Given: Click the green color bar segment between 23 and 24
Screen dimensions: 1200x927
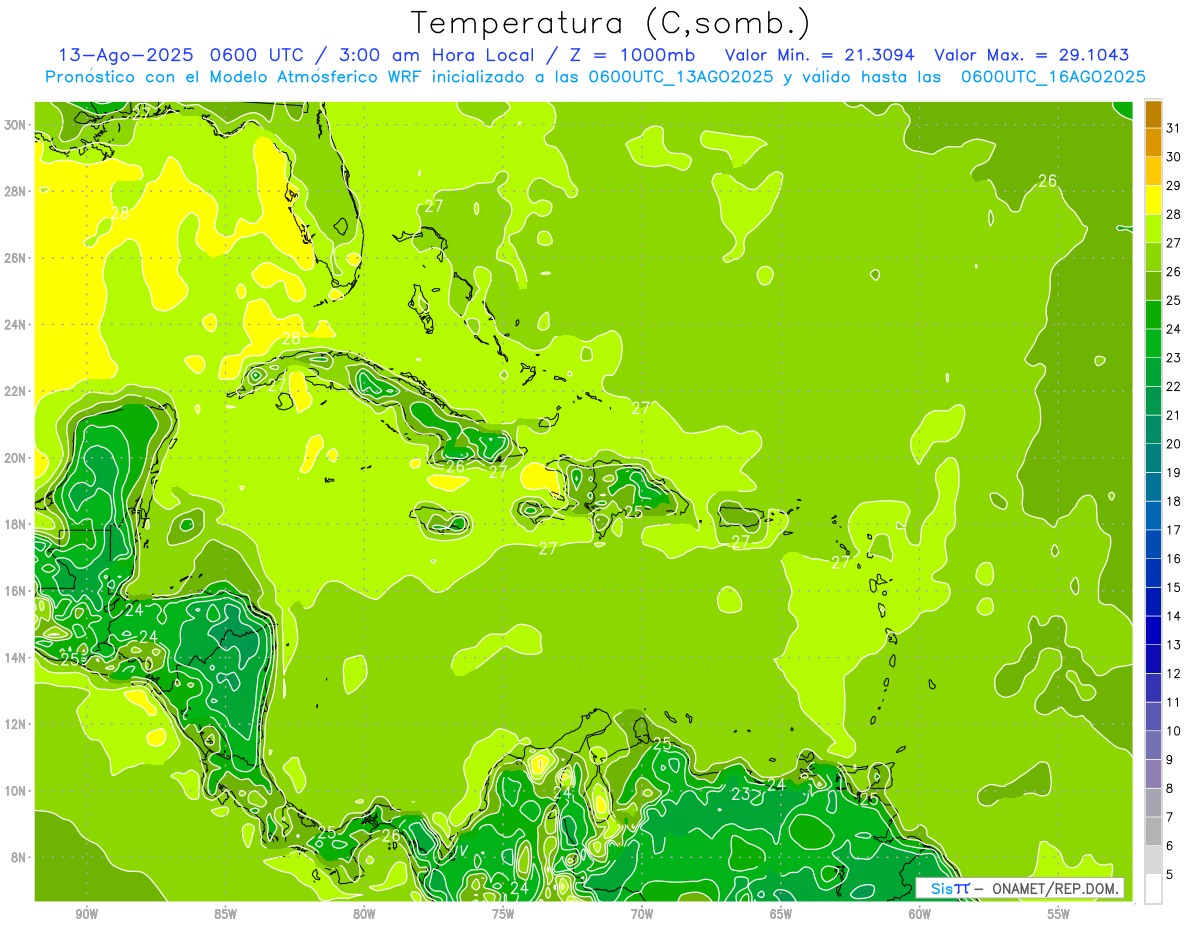Looking at the screenshot, I should coord(1153,344).
